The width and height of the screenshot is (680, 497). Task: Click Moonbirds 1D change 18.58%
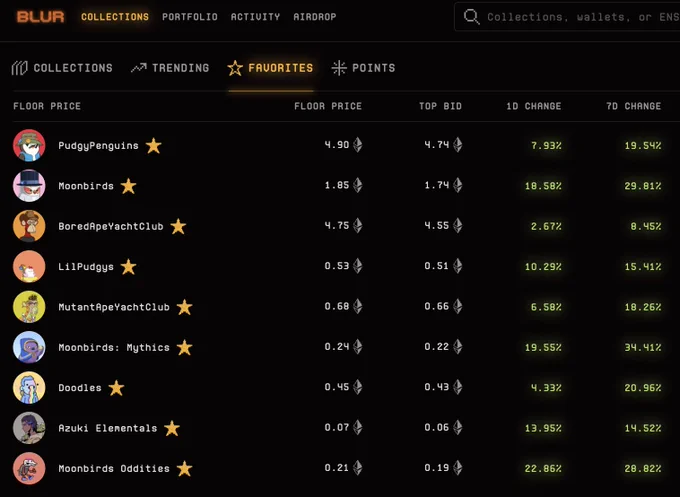(543, 186)
